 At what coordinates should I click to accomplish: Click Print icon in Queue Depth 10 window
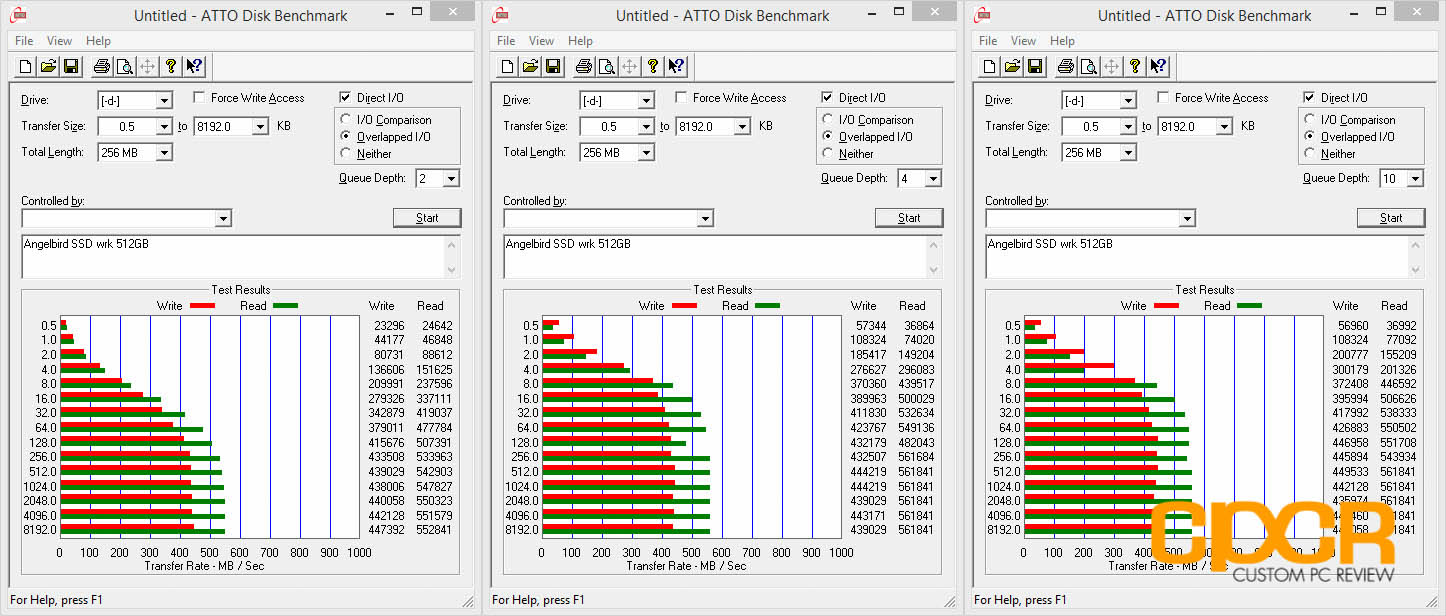pyautogui.click(x=1065, y=67)
